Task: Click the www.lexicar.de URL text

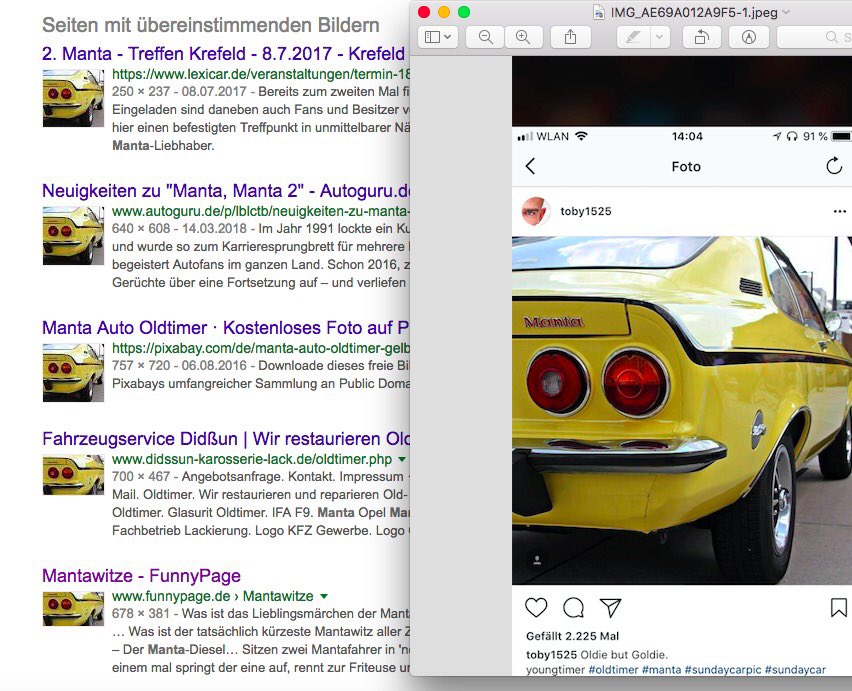Action: point(261,74)
